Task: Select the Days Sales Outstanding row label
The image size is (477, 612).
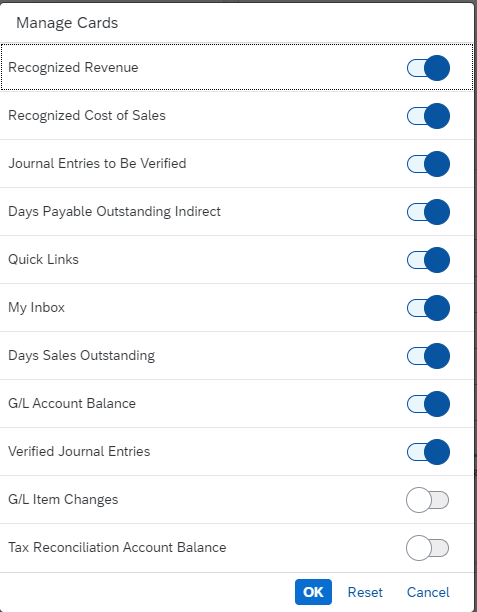Action: 81,356
